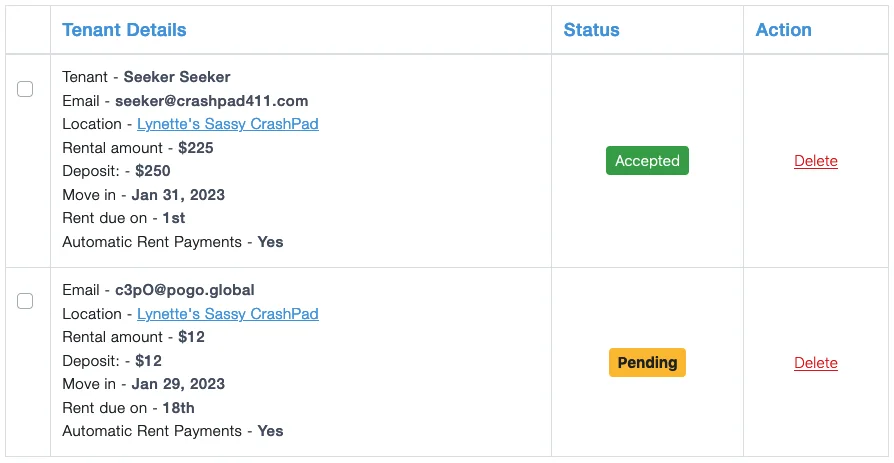Click the Jan 29, 2023 move-in date
Screen dimensions: 894x463
coord(178,384)
